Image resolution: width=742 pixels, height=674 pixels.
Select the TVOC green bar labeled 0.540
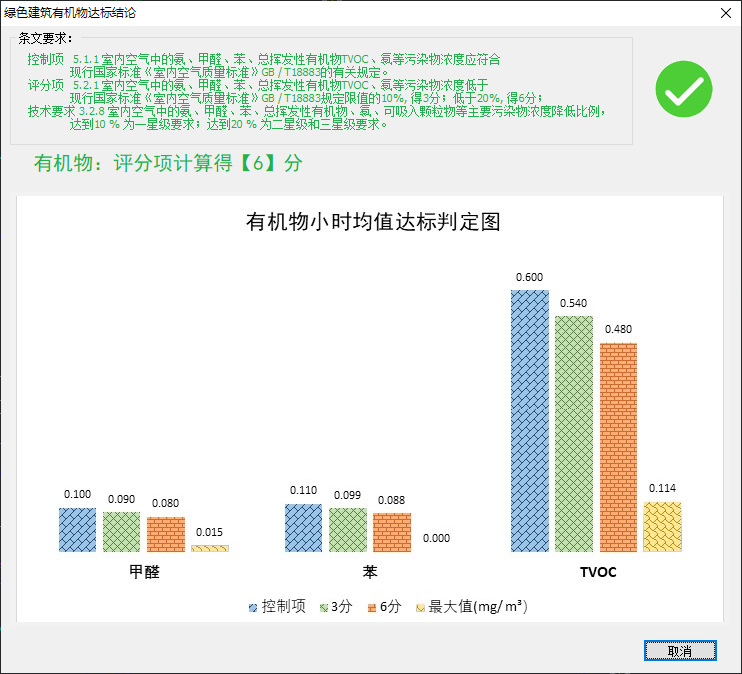[x=574, y=433]
